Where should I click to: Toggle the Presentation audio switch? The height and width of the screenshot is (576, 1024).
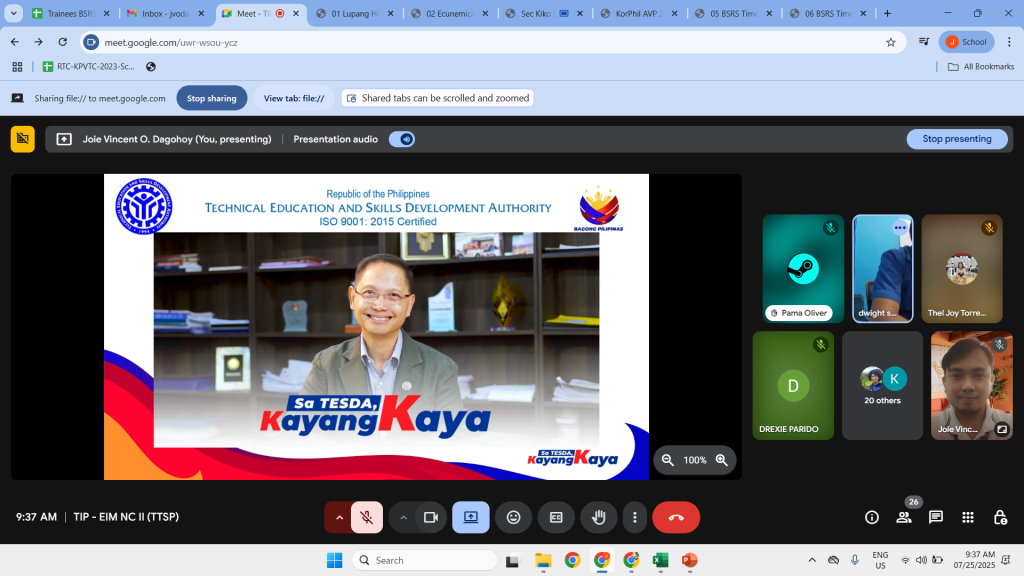[402, 139]
